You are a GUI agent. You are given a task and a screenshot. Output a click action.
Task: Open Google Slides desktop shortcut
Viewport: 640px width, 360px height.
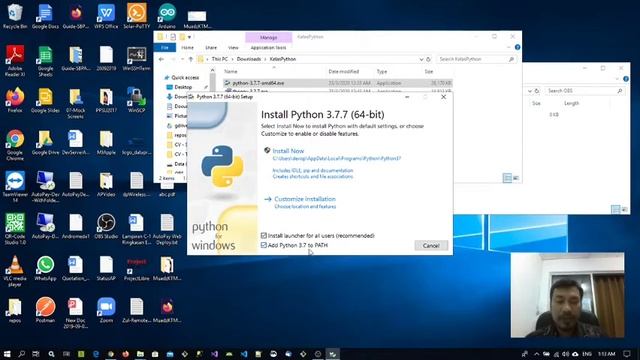click(x=45, y=100)
